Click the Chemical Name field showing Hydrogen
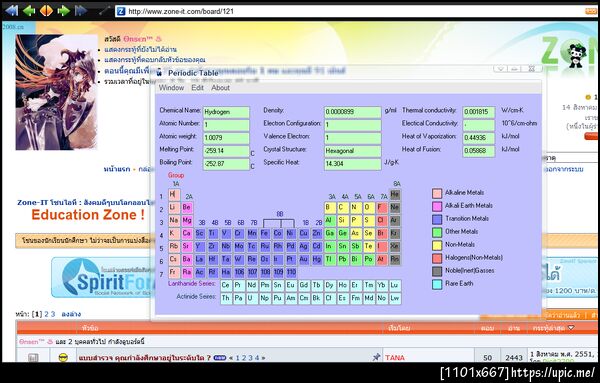Viewport: 600px width, 383px height. [x=226, y=112]
